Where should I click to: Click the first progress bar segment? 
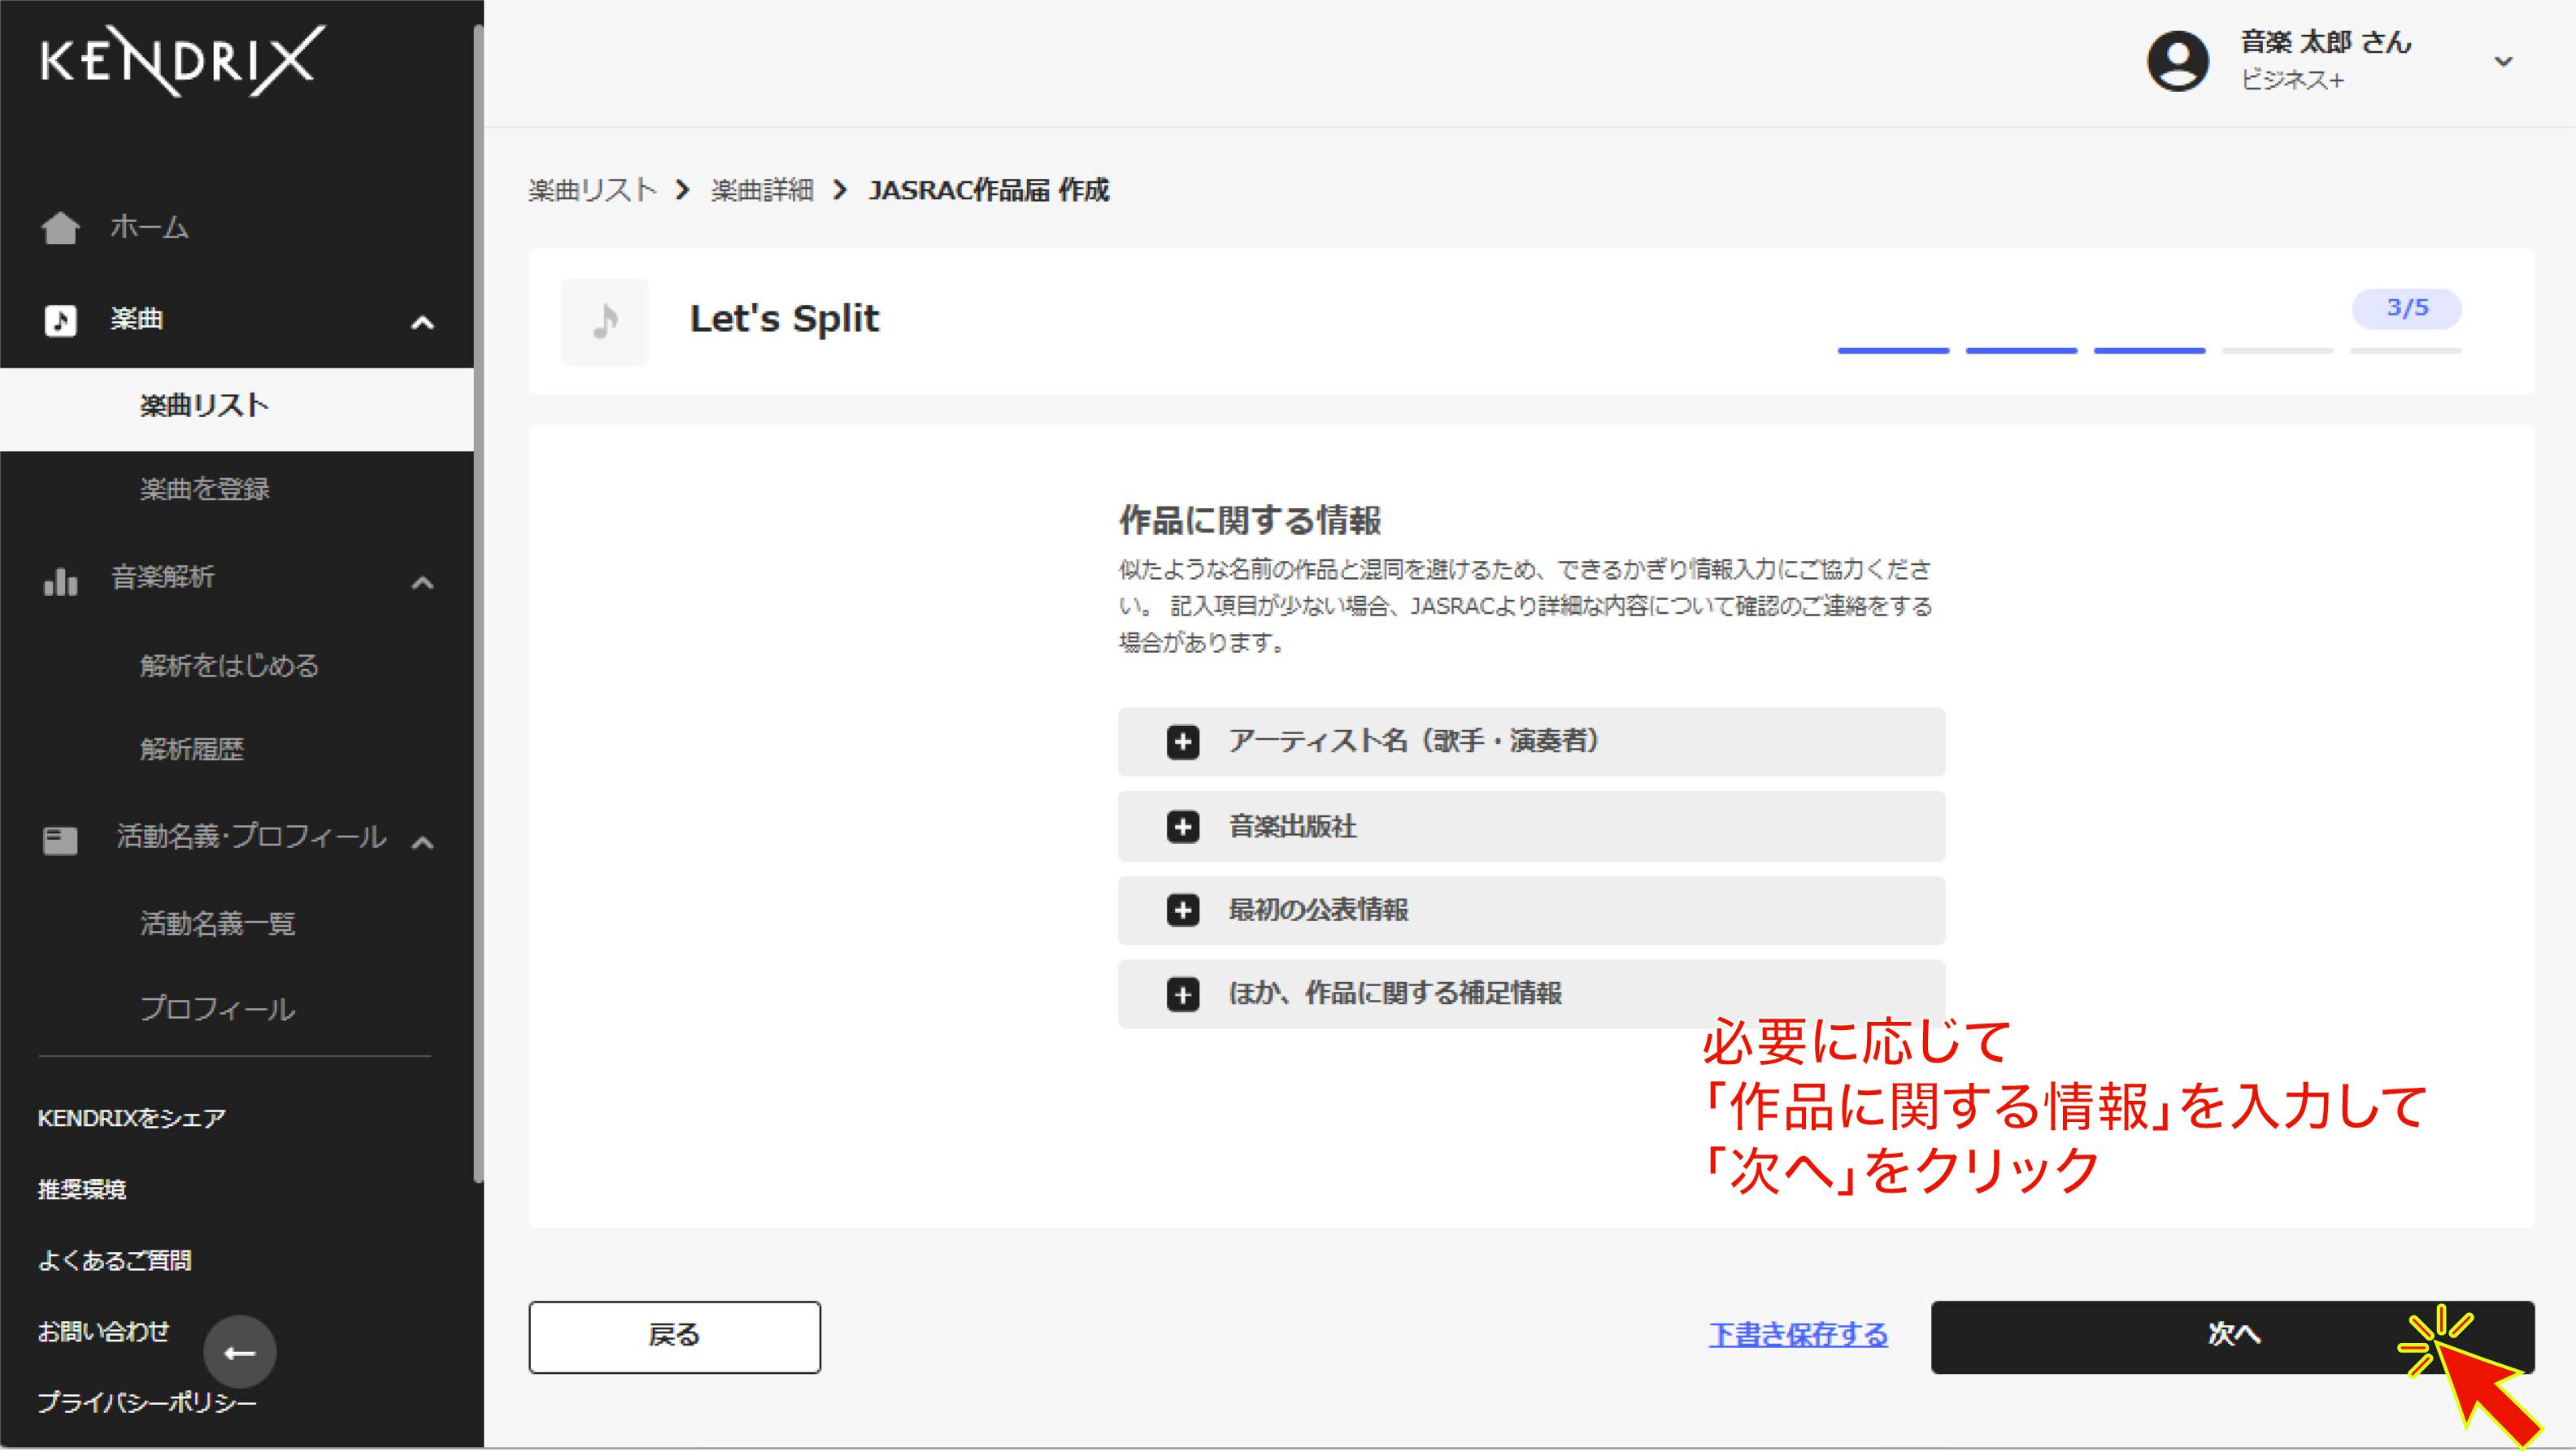pyautogui.click(x=1893, y=351)
